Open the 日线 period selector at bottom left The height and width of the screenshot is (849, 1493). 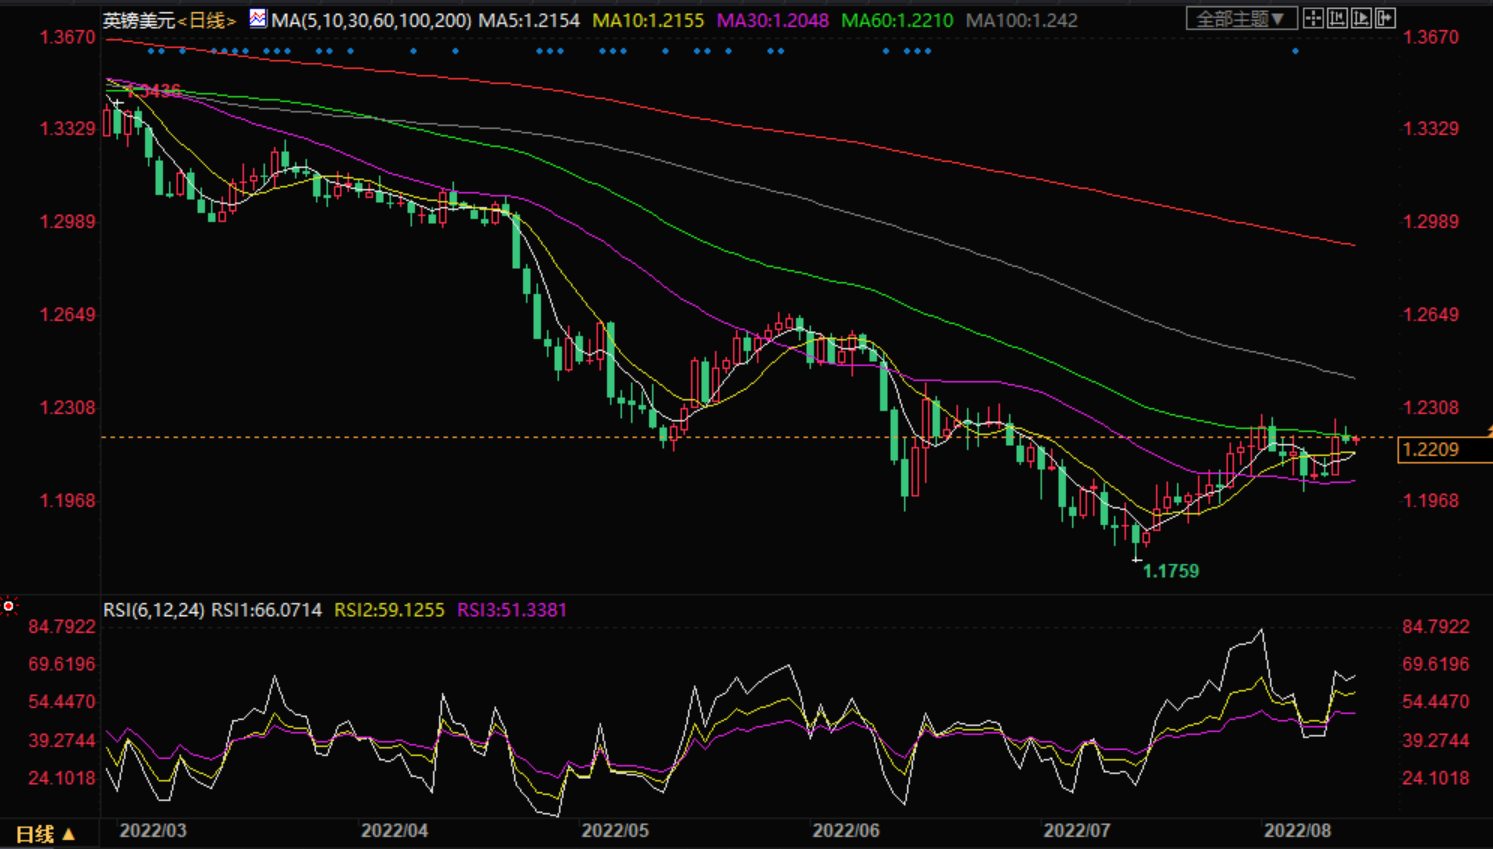tap(46, 833)
